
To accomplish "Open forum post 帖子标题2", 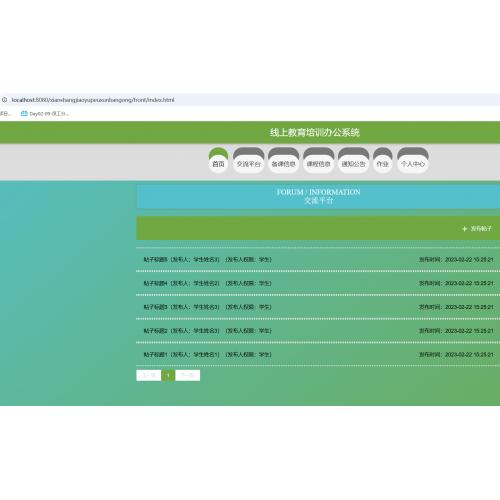I will point(318,331).
